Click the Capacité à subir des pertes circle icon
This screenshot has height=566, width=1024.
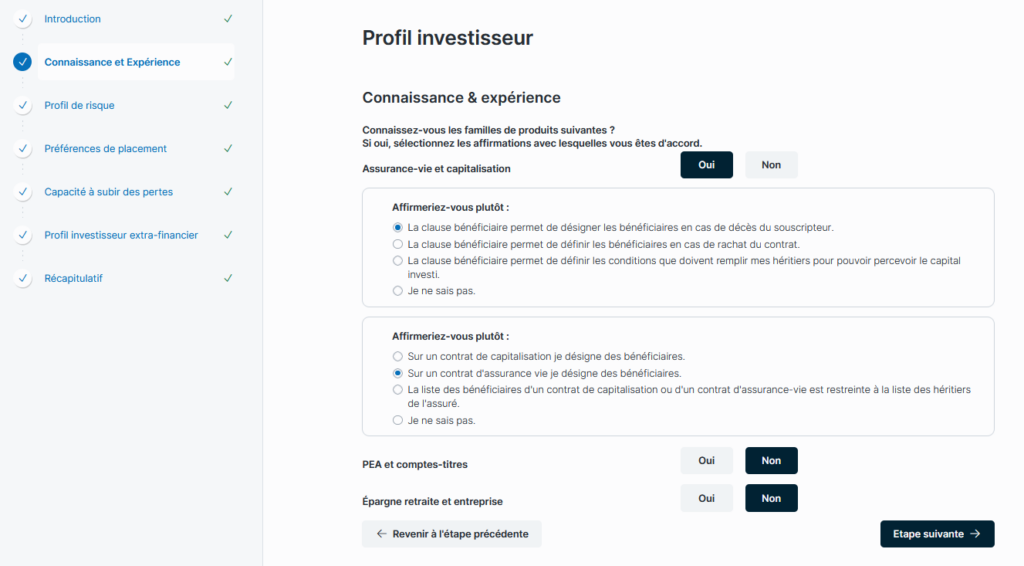tap(22, 191)
